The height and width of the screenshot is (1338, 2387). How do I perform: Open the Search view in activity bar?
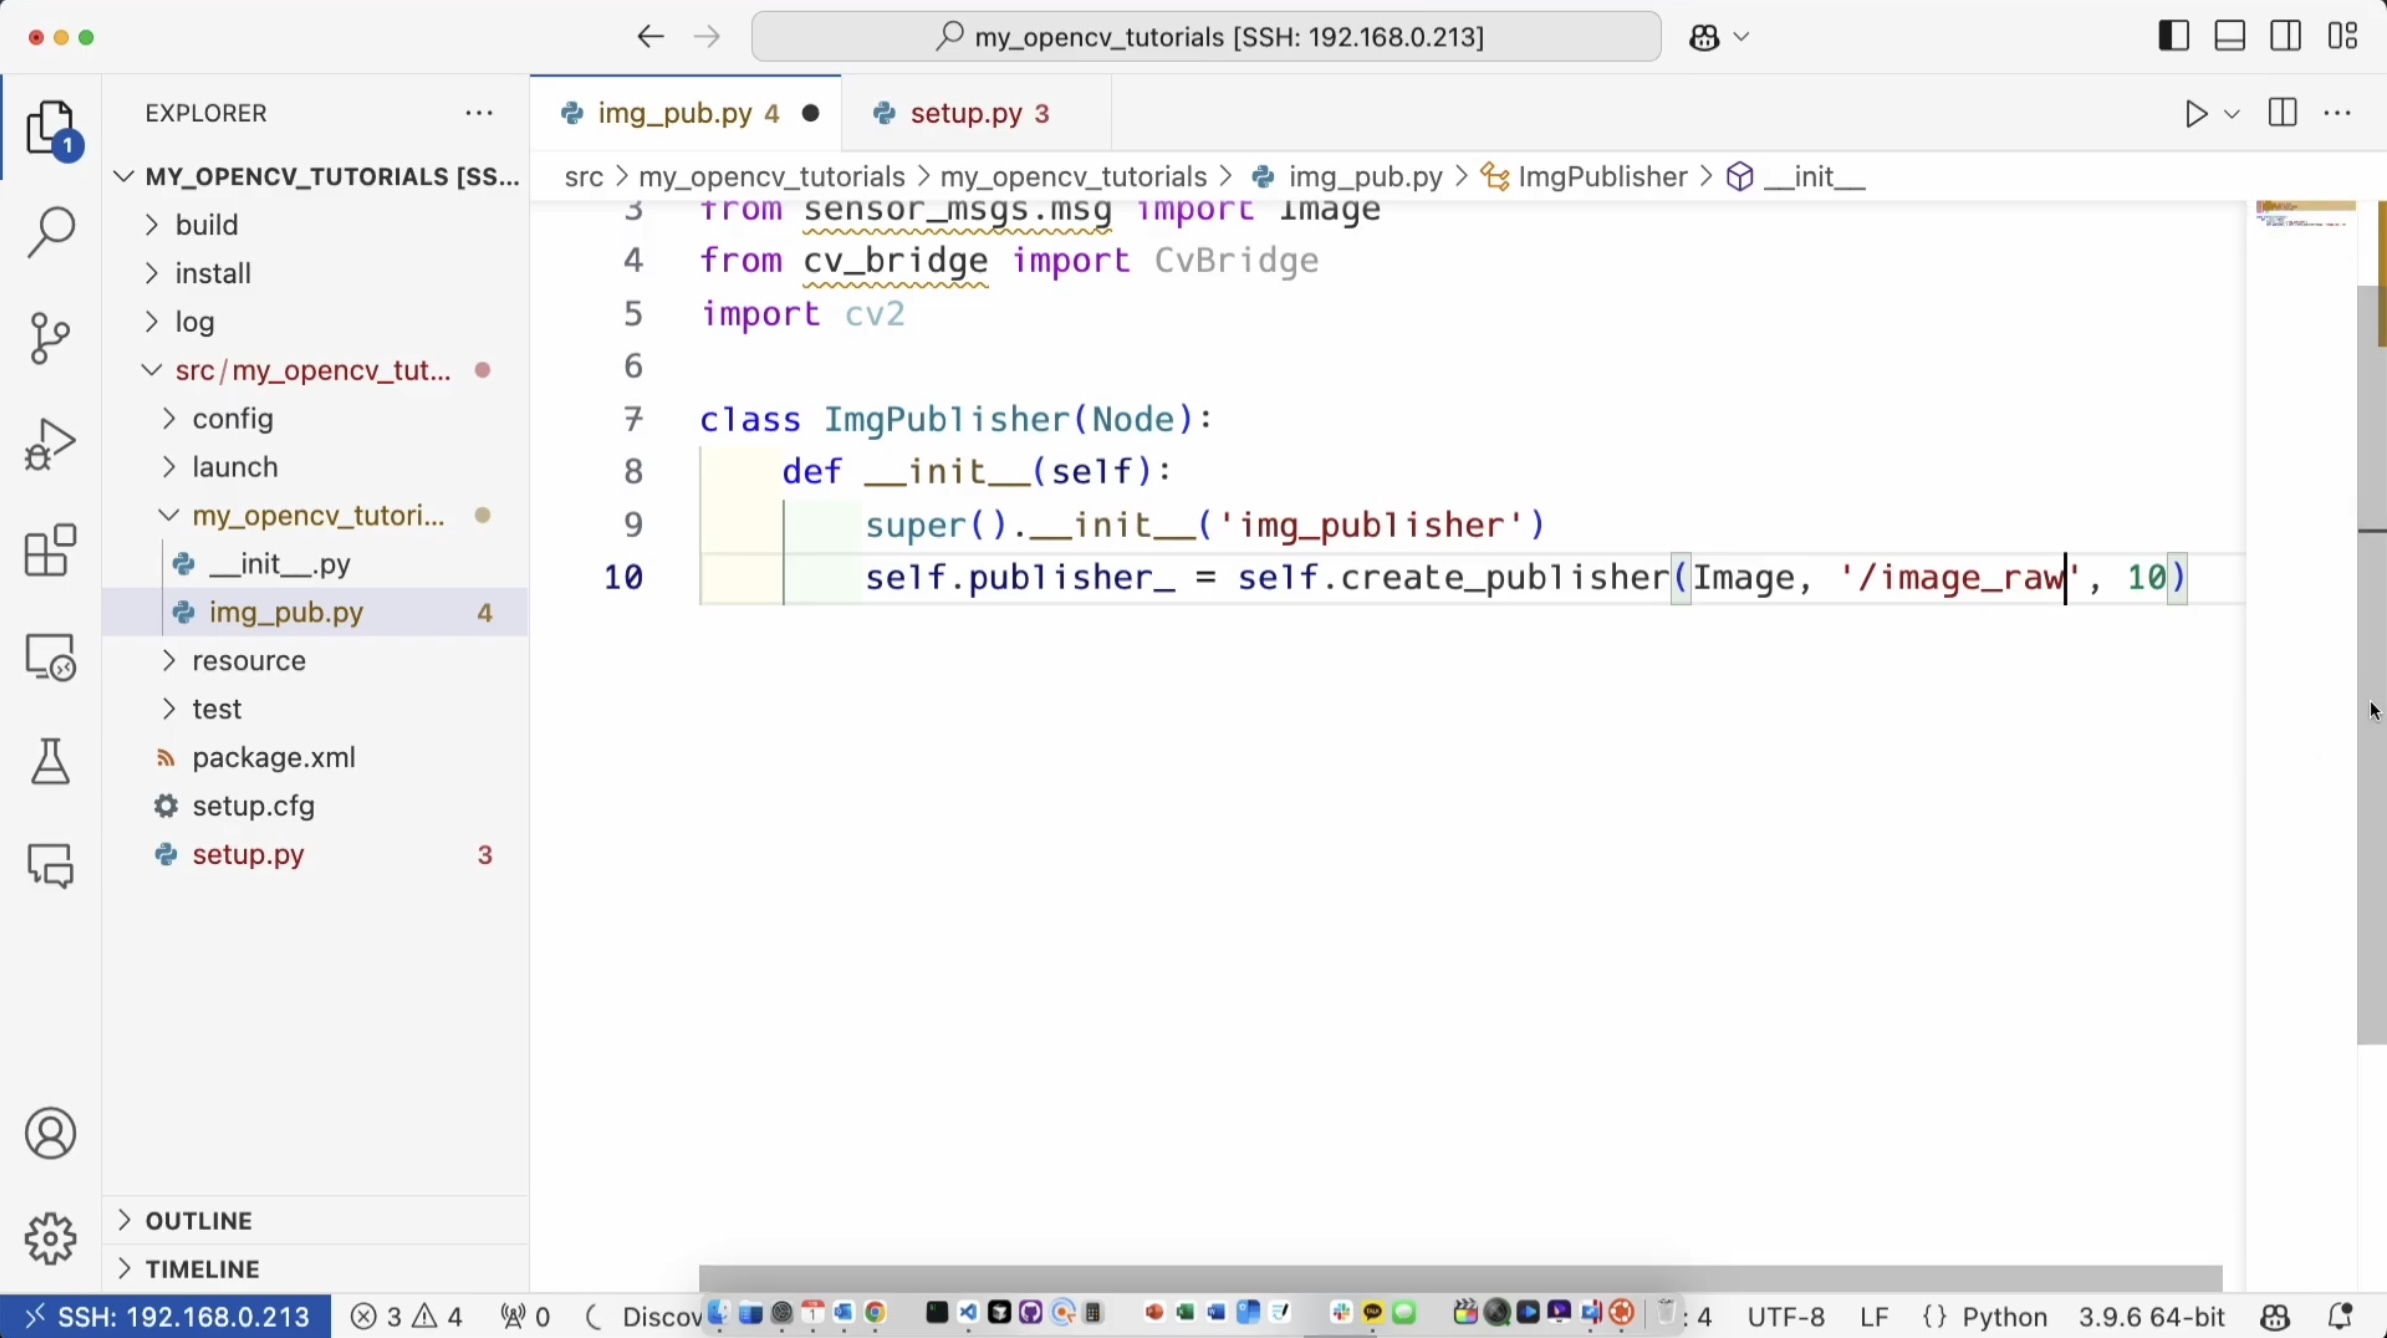(50, 232)
